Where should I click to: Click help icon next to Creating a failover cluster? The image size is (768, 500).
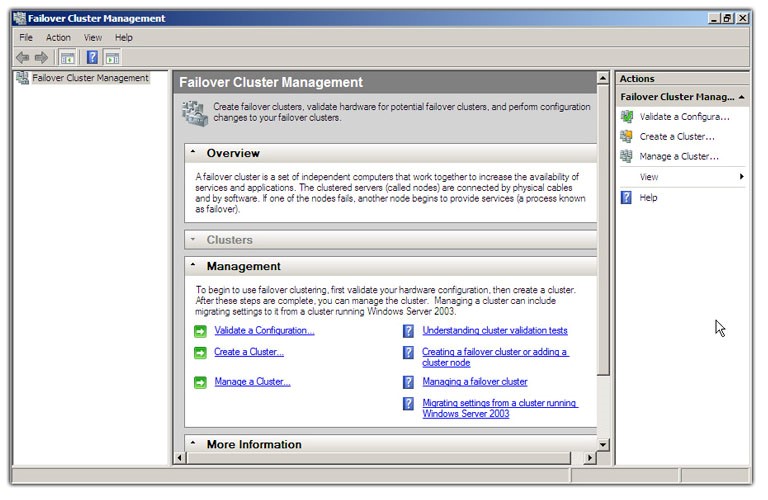[x=408, y=353]
